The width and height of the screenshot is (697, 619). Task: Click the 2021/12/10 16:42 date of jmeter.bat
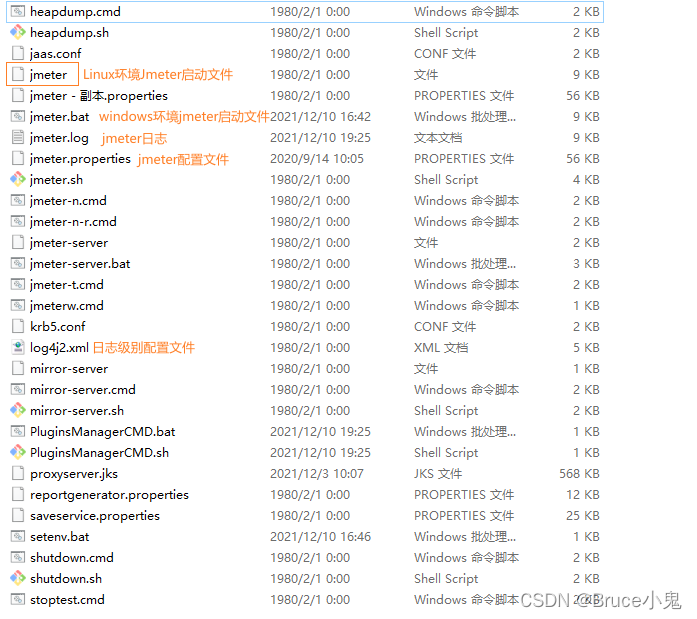pos(320,116)
